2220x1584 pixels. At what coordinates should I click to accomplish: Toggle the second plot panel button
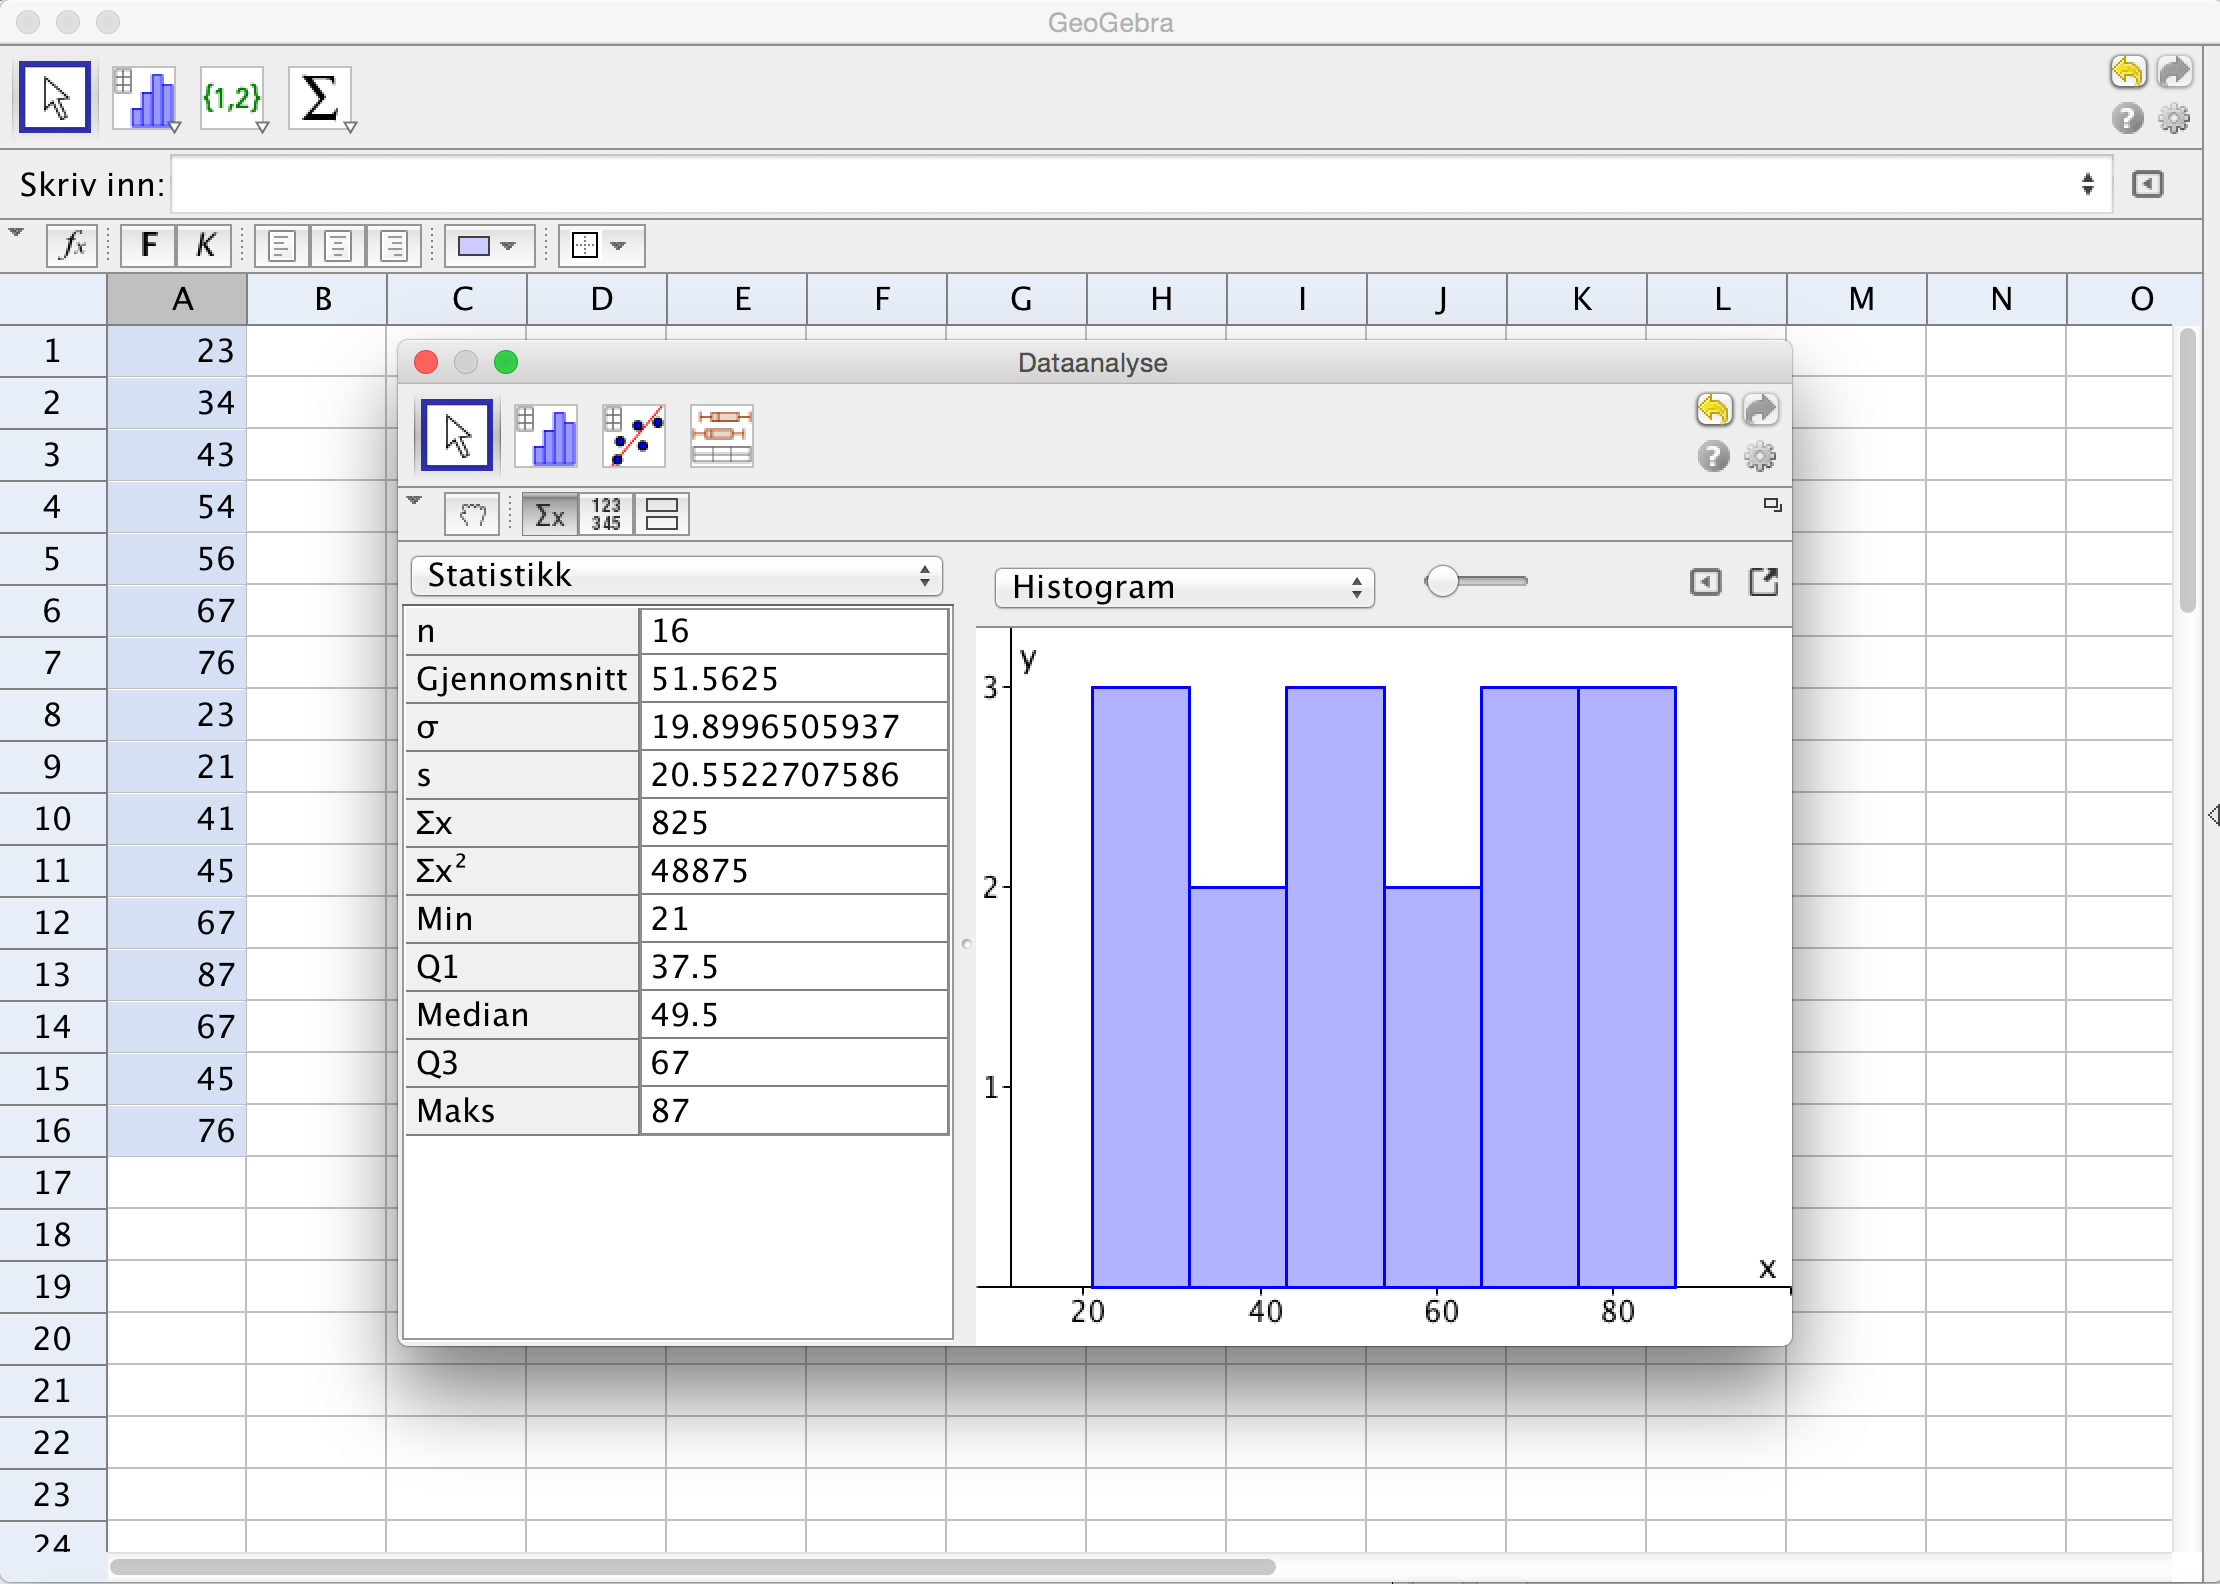662,515
